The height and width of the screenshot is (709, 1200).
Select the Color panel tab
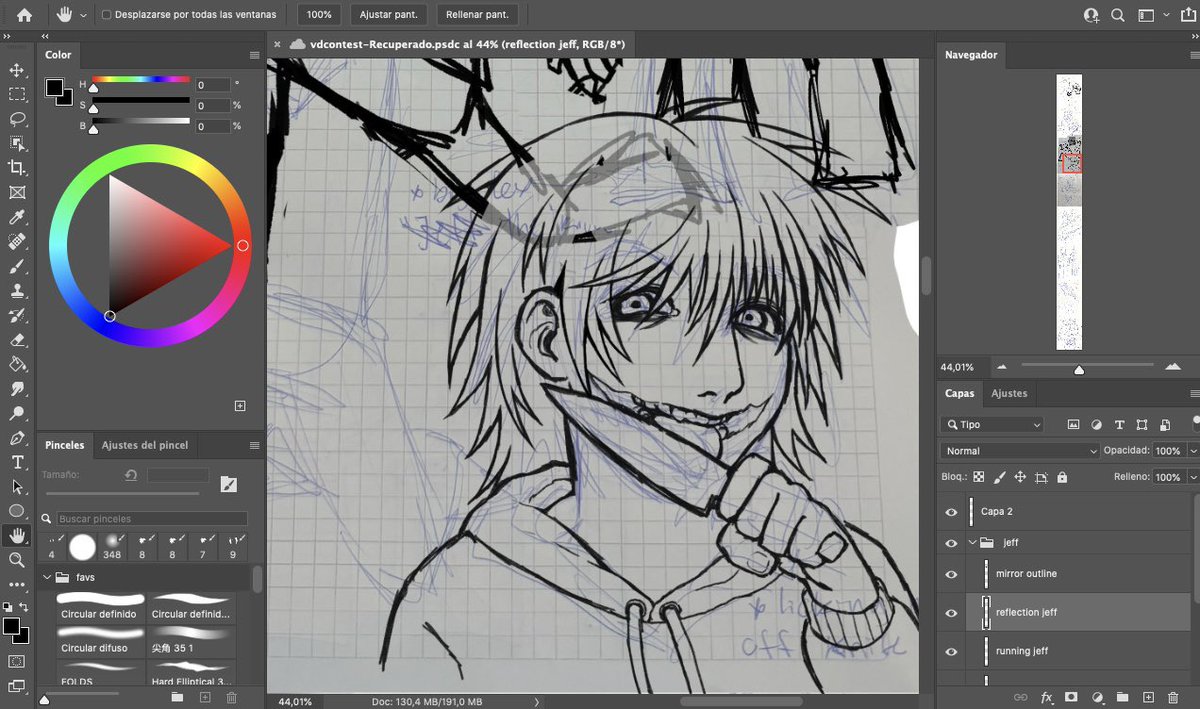pos(58,55)
